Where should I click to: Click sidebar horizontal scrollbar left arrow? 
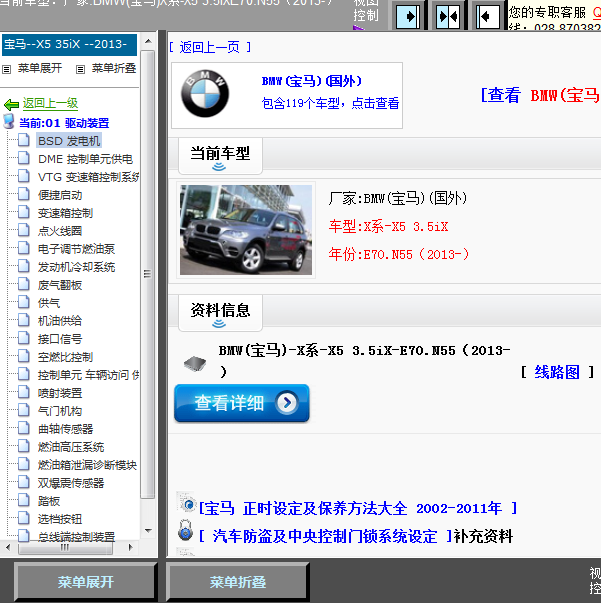8,547
